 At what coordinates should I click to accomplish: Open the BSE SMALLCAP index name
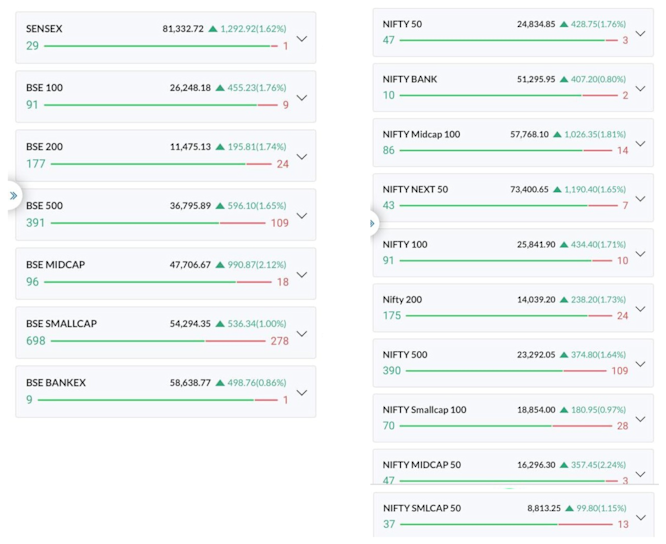(62, 324)
